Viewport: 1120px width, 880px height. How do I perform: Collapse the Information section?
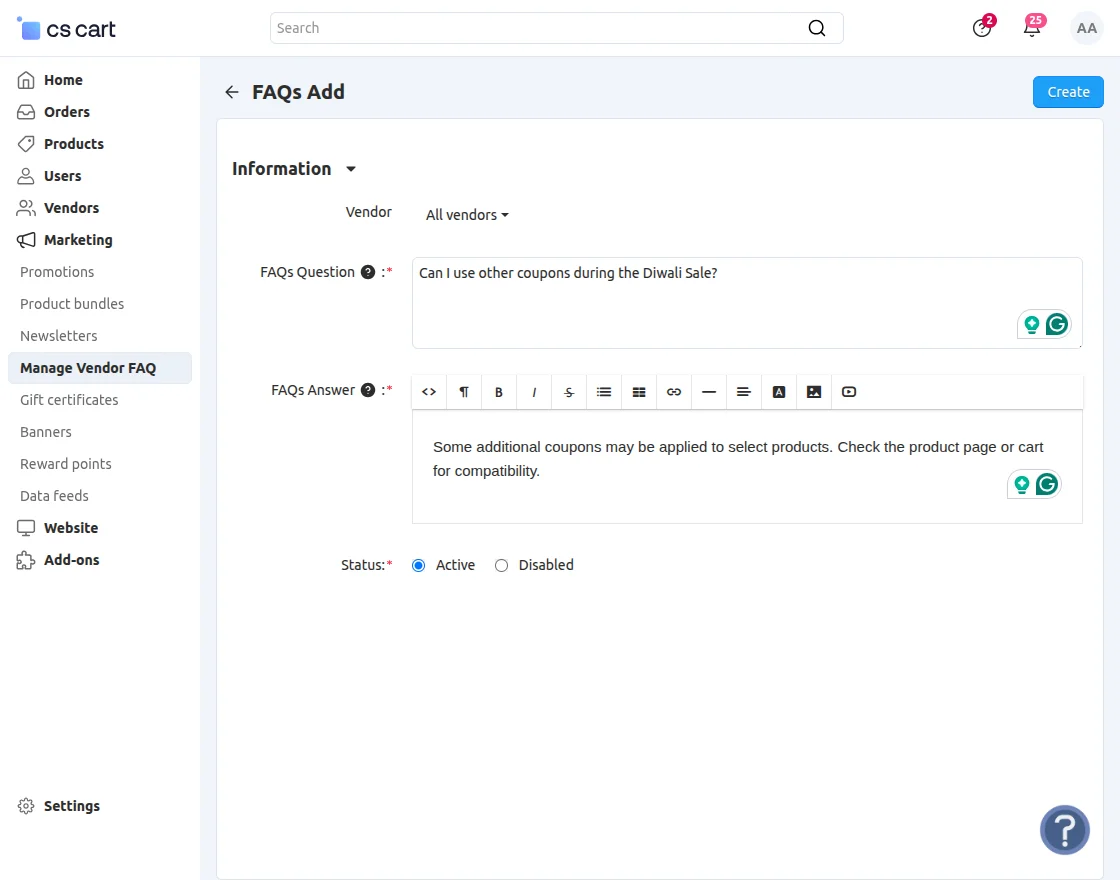click(350, 169)
